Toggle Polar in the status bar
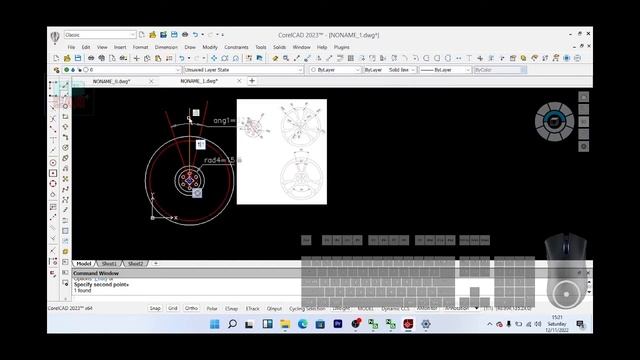640x360 pixels. click(x=212, y=308)
